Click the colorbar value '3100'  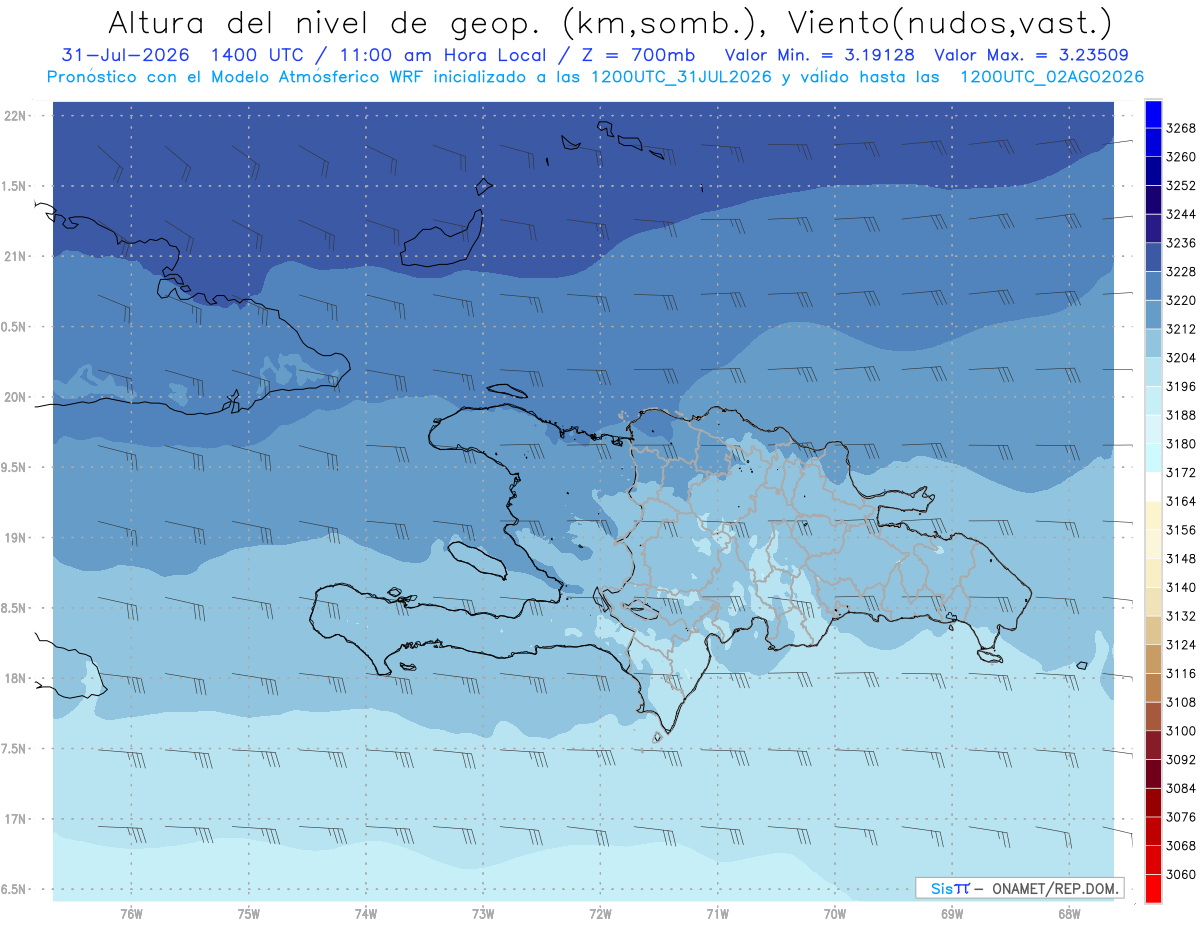point(1180,731)
